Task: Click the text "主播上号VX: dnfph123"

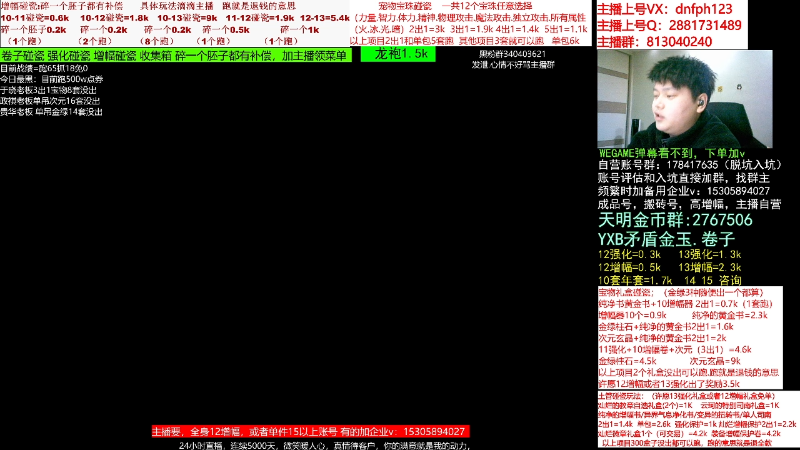Action: click(x=664, y=9)
